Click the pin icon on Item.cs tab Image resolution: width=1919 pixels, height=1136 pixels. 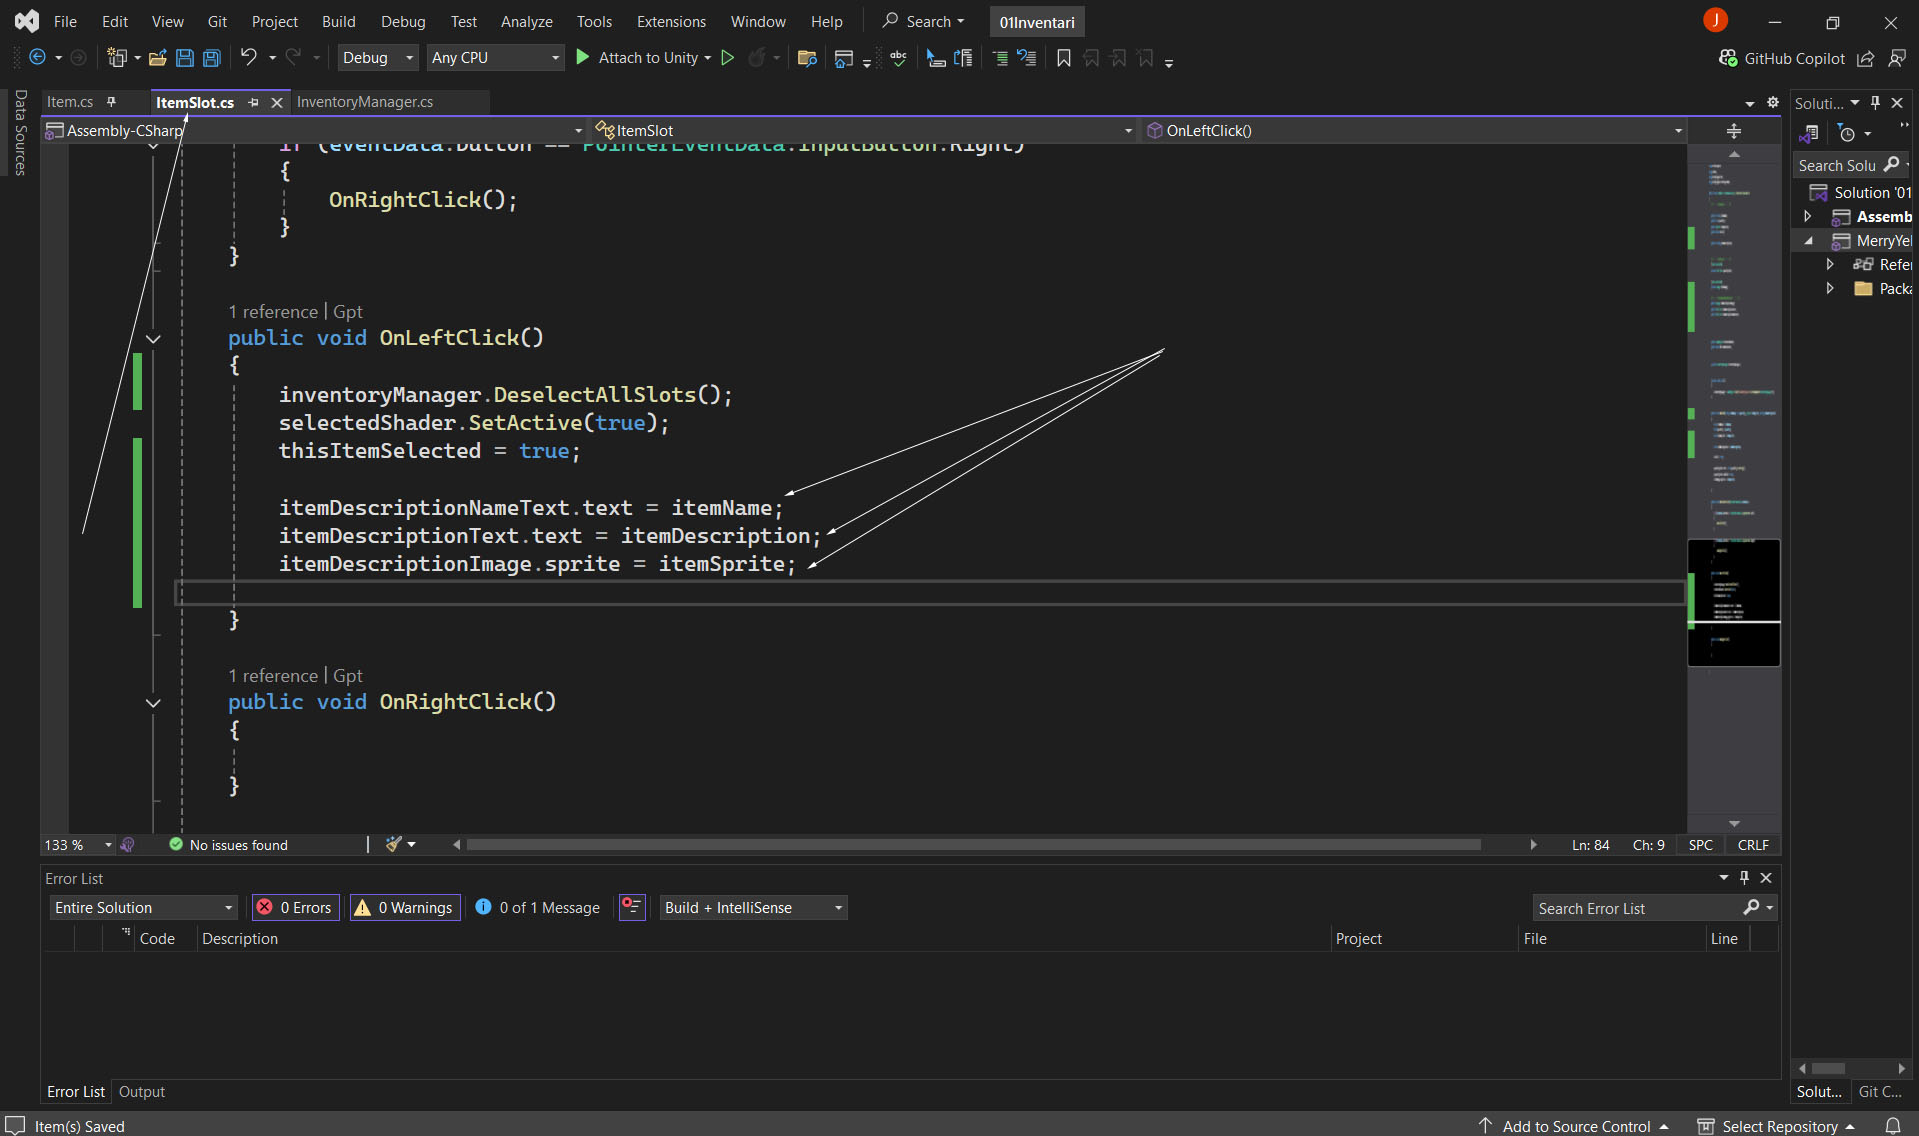pos(111,102)
